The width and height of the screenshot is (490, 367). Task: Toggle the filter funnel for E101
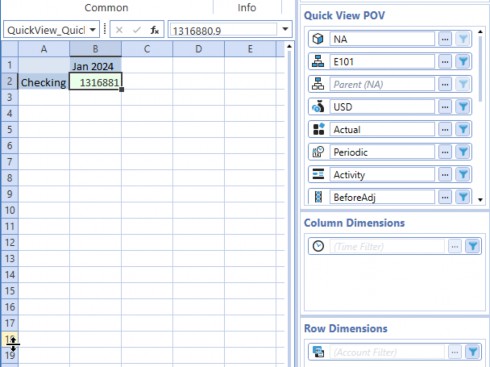click(463, 62)
